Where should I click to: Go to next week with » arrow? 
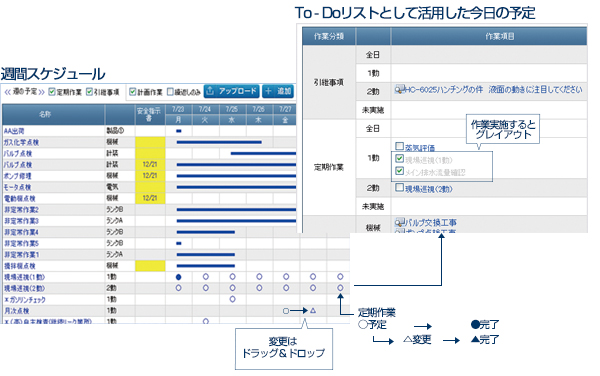point(42,92)
